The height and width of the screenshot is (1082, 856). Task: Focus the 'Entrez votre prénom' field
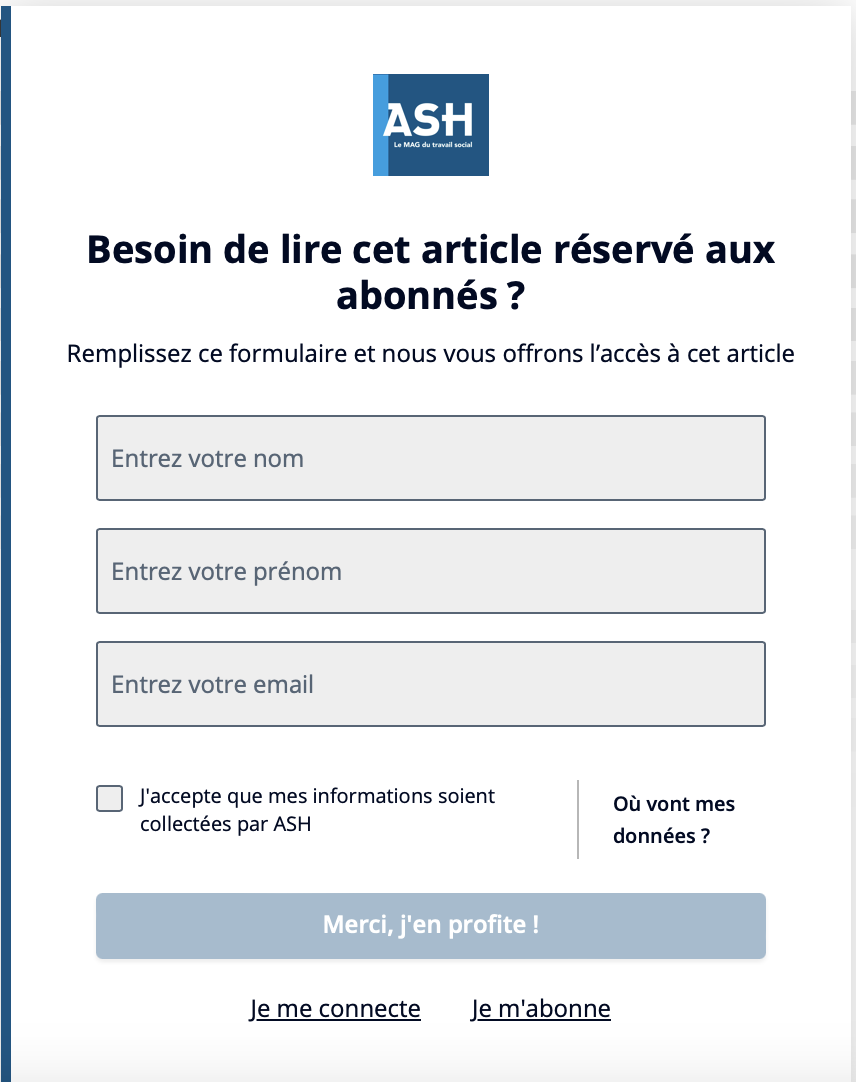pos(431,571)
